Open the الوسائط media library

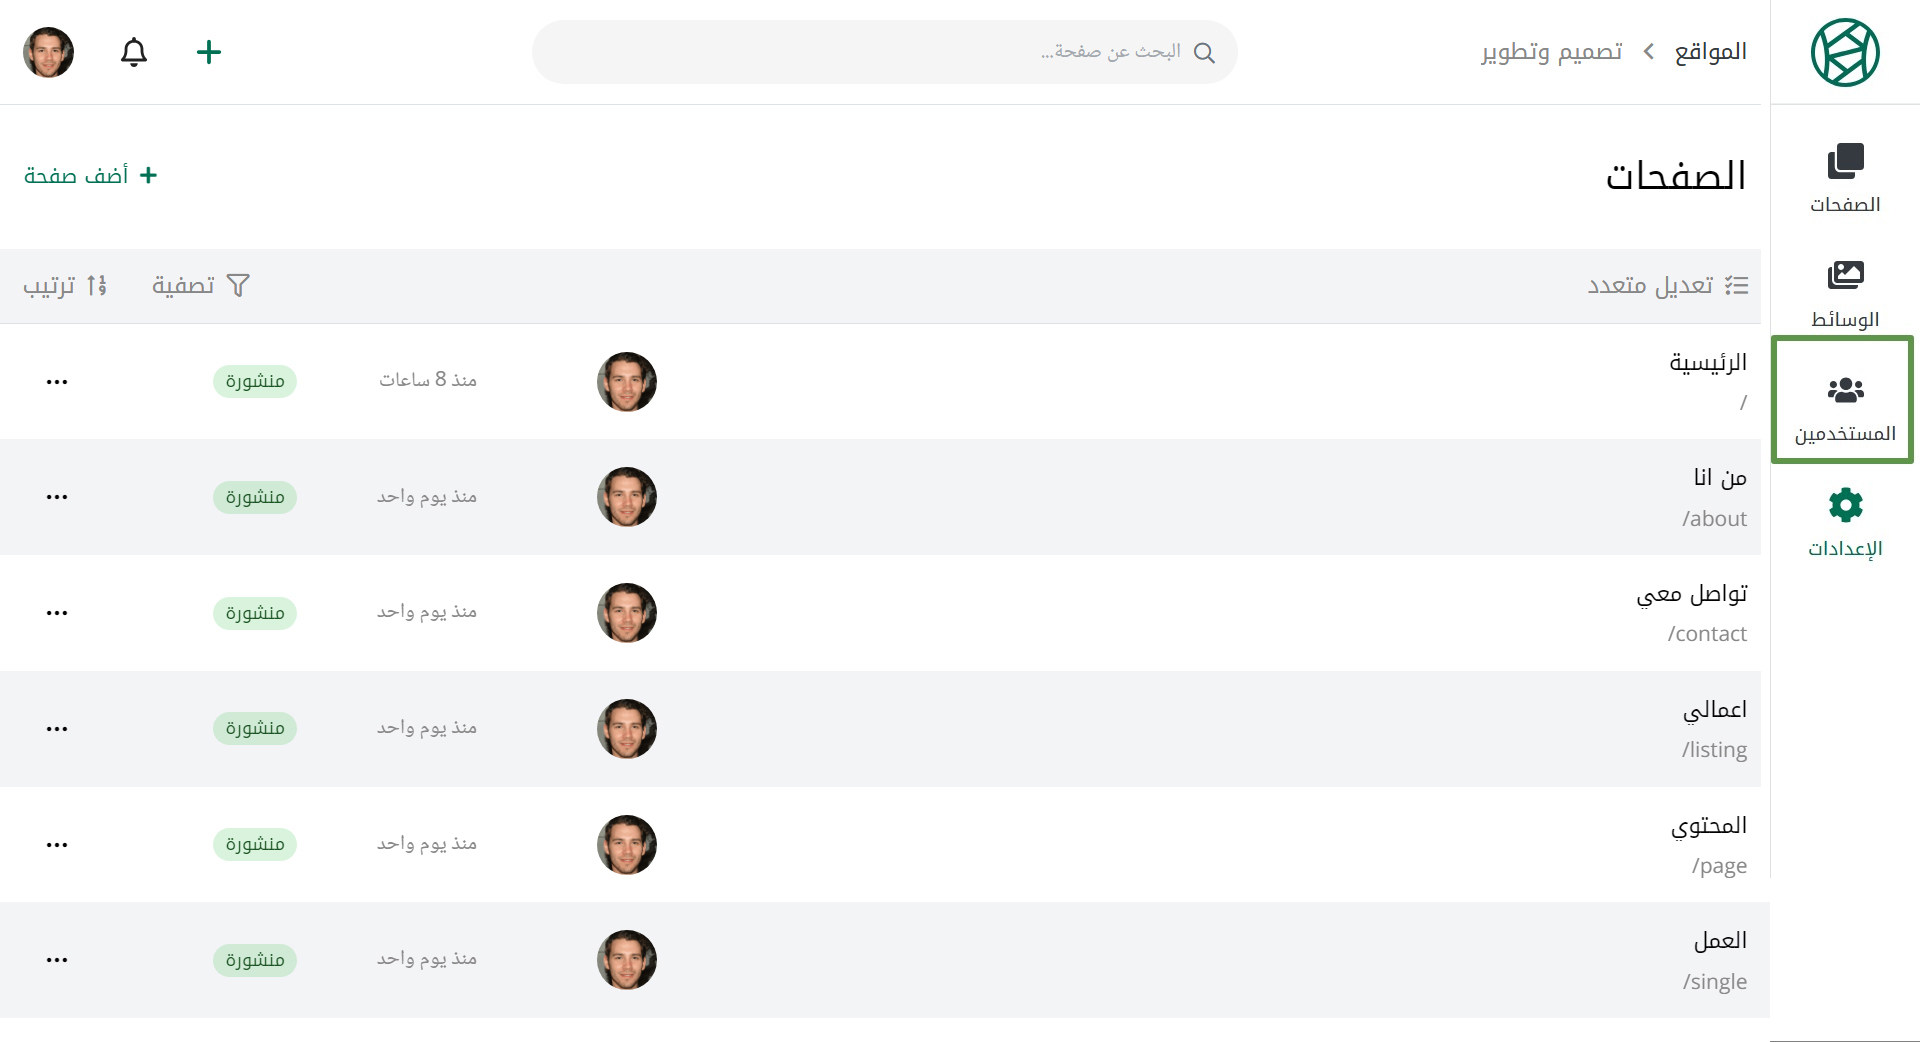click(x=1845, y=293)
